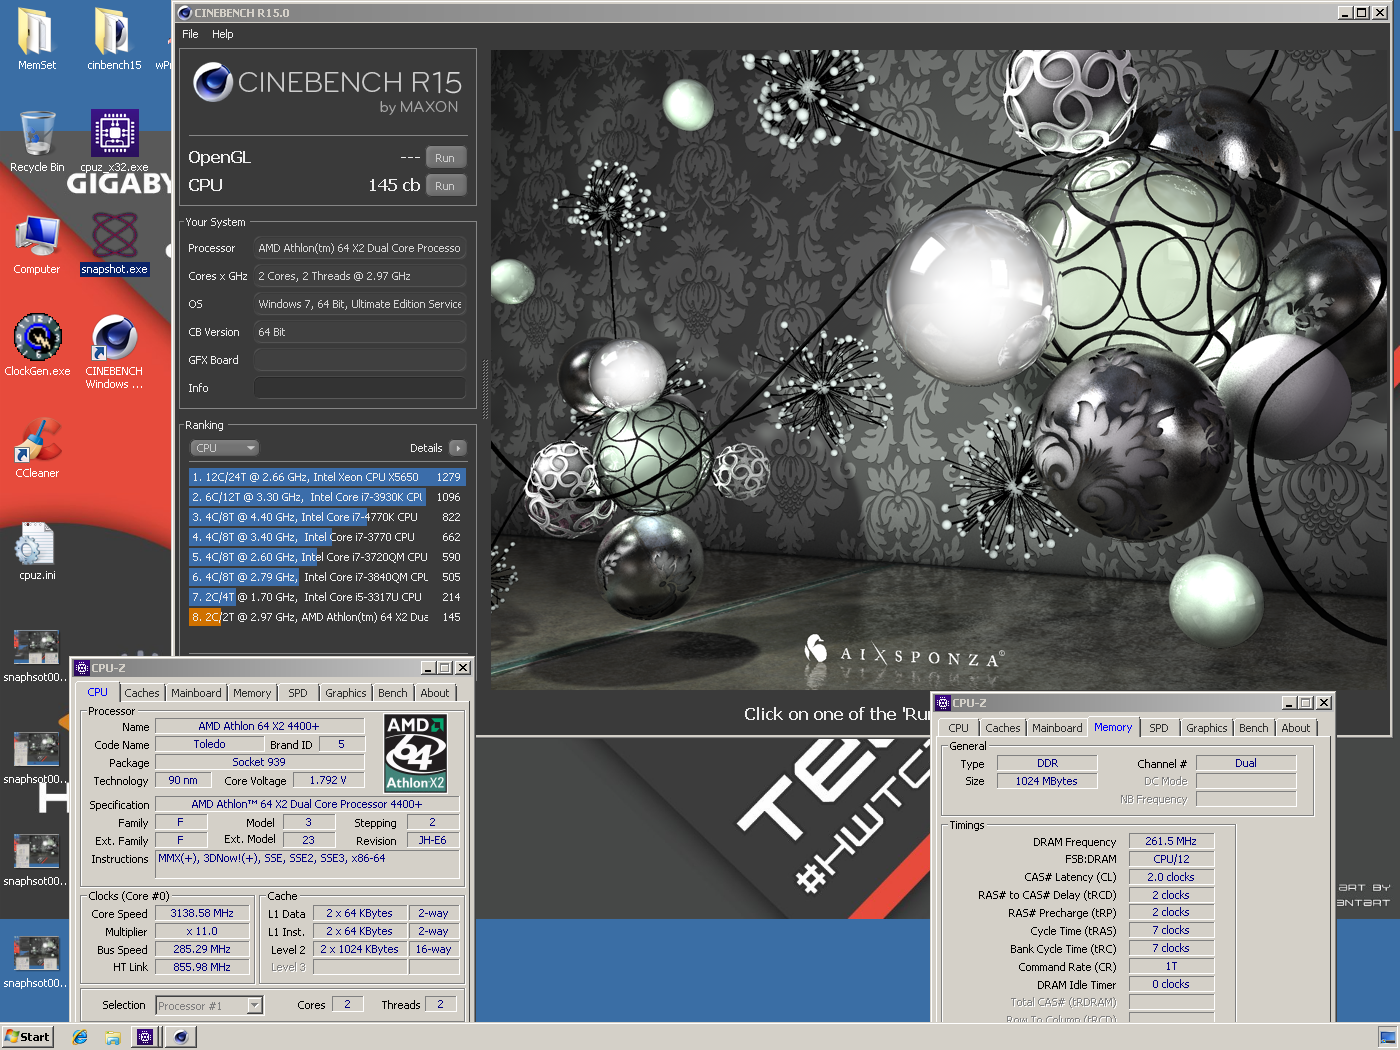Click the Cinebench title bar app icon
Image resolution: width=1400 pixels, height=1050 pixels.
click(185, 13)
